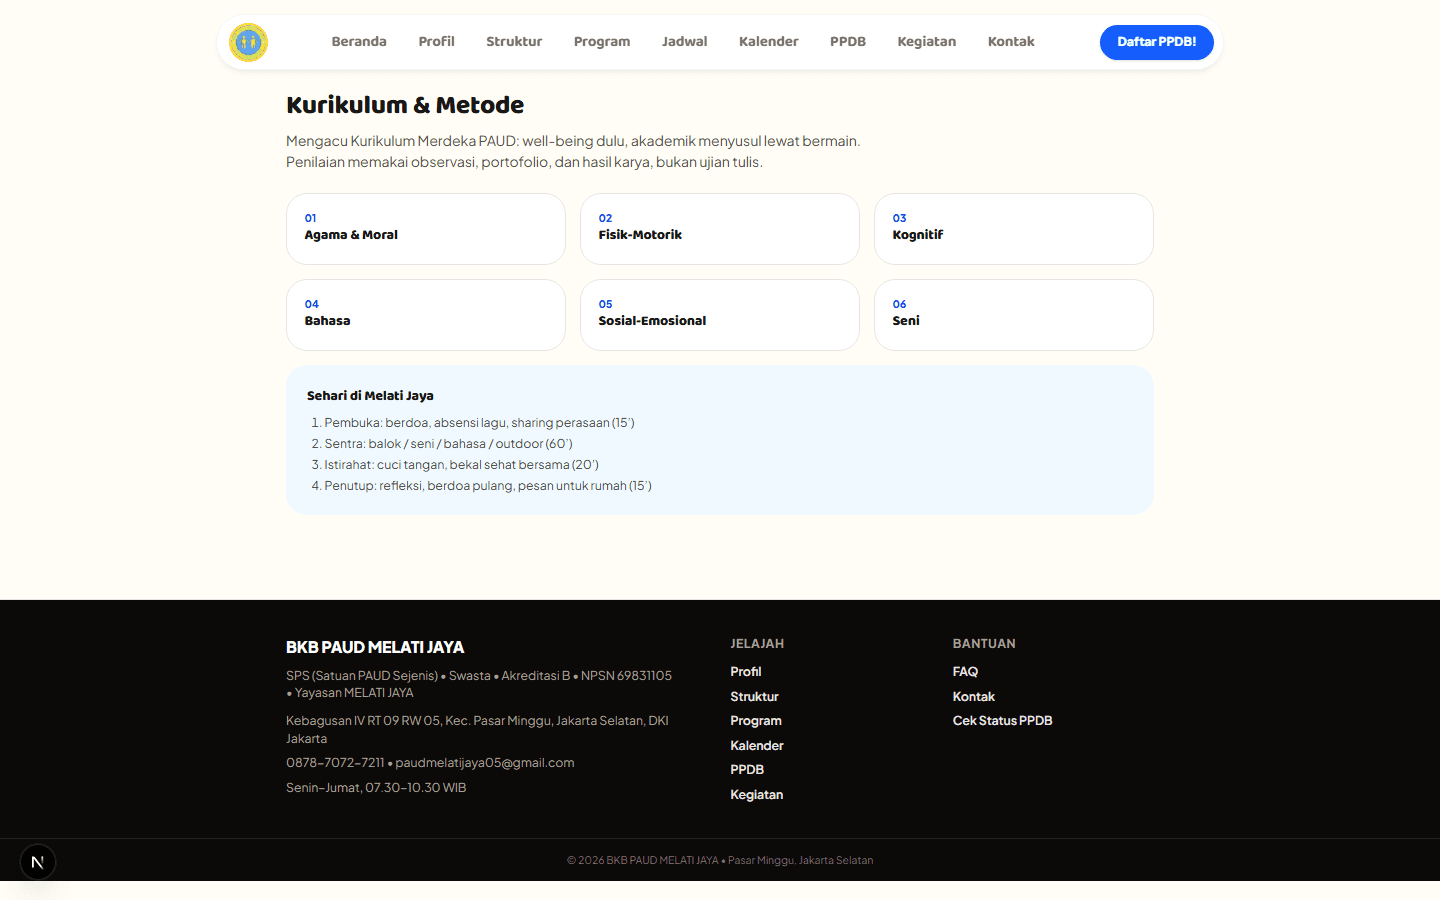This screenshot has width=1440, height=900.
Task: Follow footer Kalender link
Action: [757, 746]
